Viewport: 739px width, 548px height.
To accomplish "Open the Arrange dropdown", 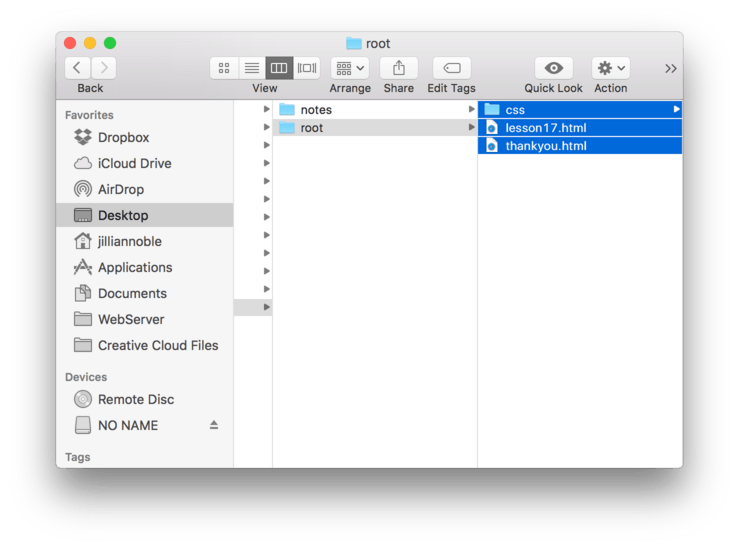I will 350,68.
